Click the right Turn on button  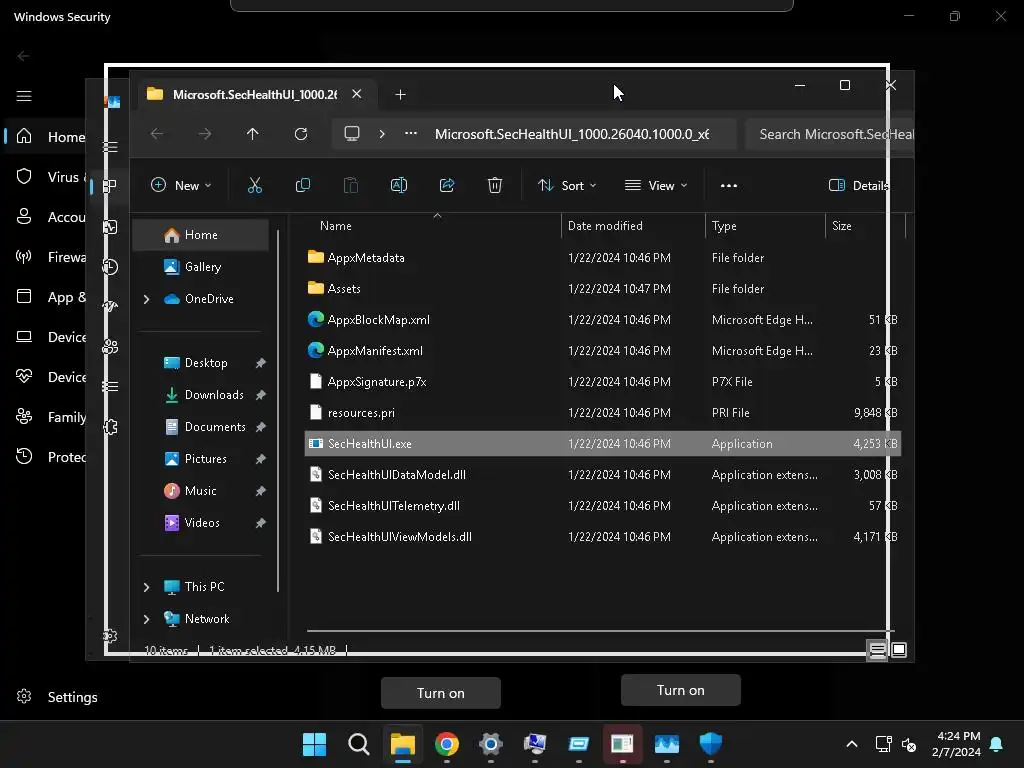[x=680, y=690]
